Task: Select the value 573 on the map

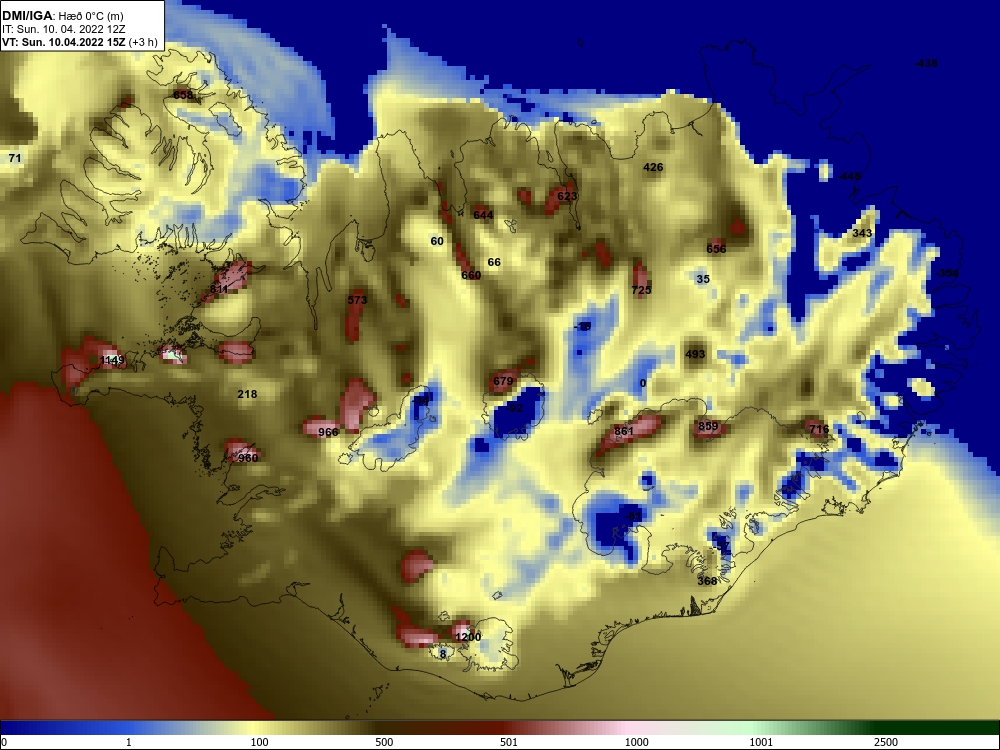Action: 357,300
